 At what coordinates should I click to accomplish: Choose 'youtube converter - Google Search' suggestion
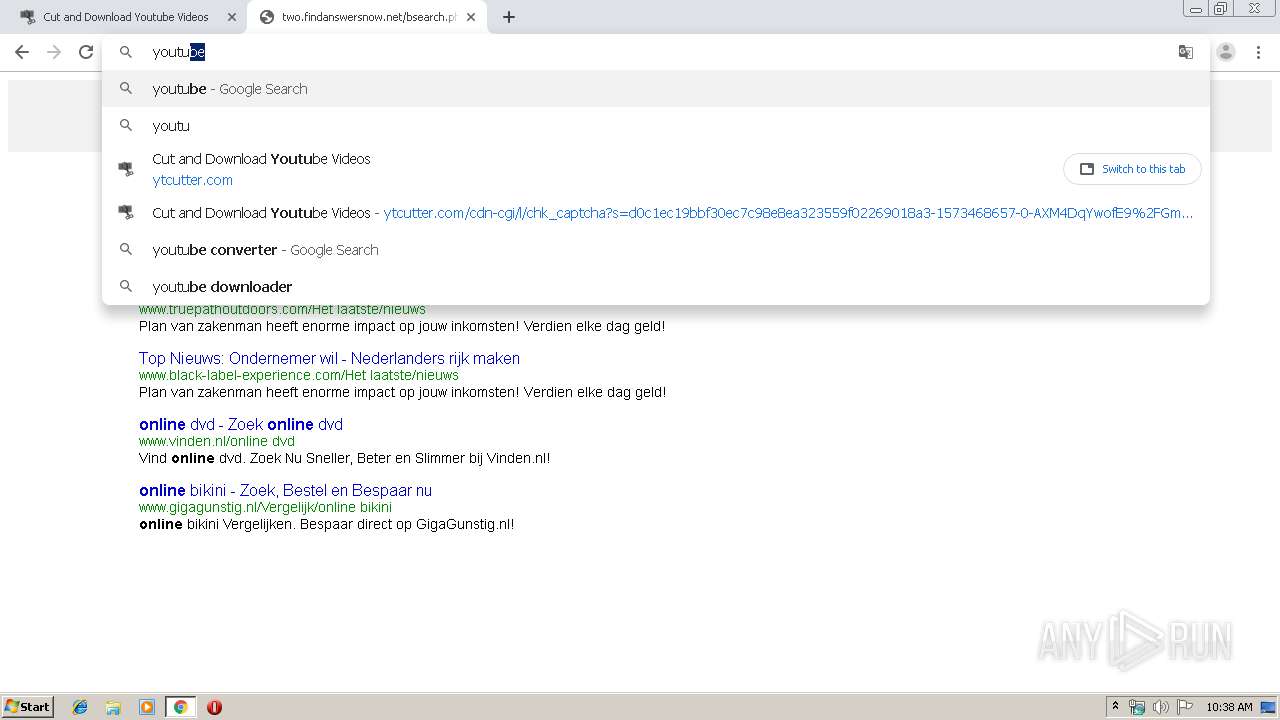coord(656,250)
